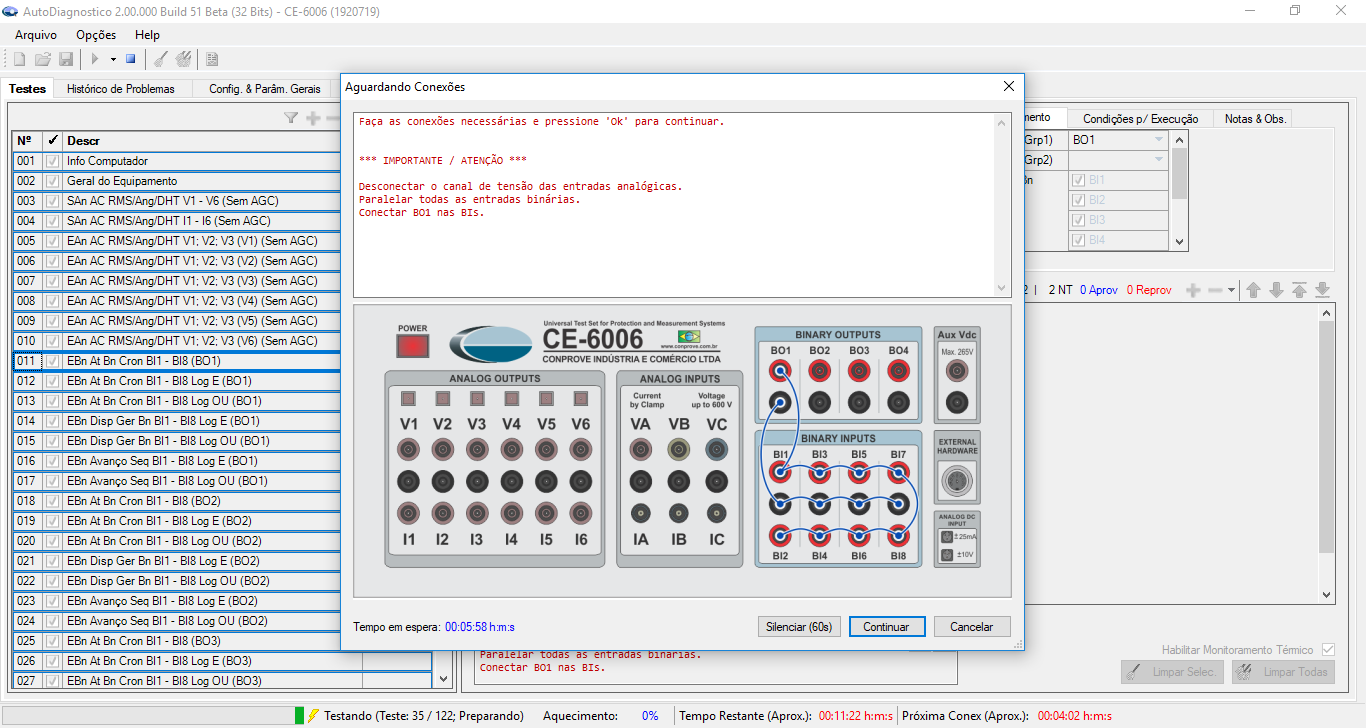Toggle the BI3 checkbox in parameters grid

point(1078,220)
